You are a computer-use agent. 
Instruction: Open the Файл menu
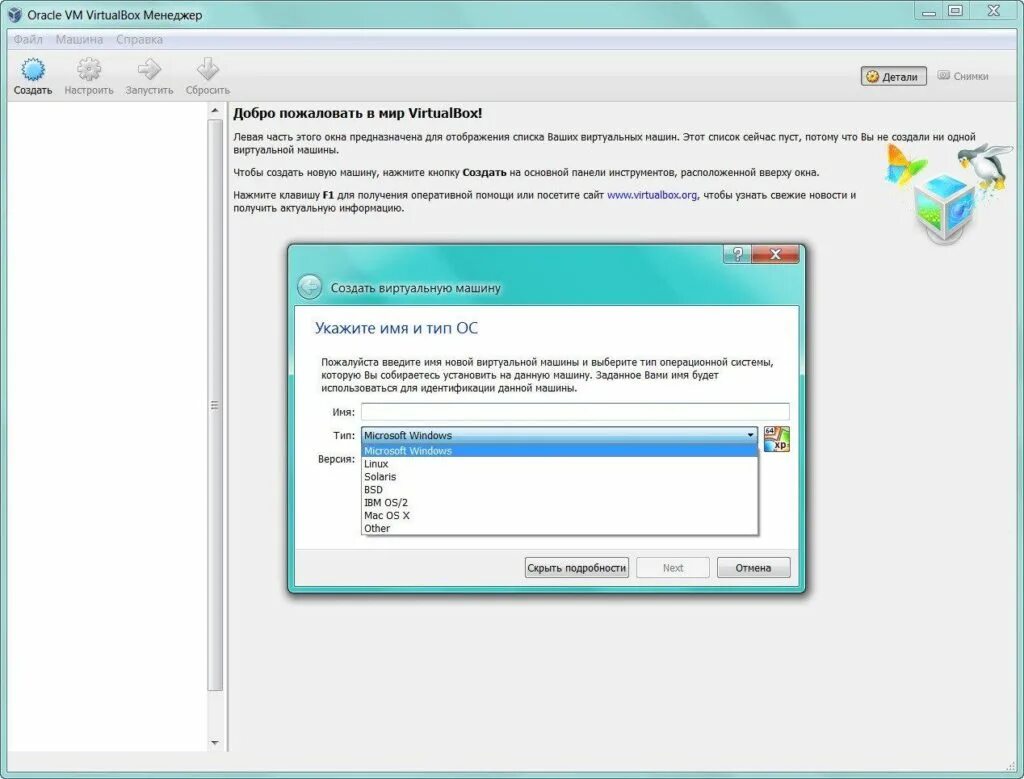(x=28, y=39)
